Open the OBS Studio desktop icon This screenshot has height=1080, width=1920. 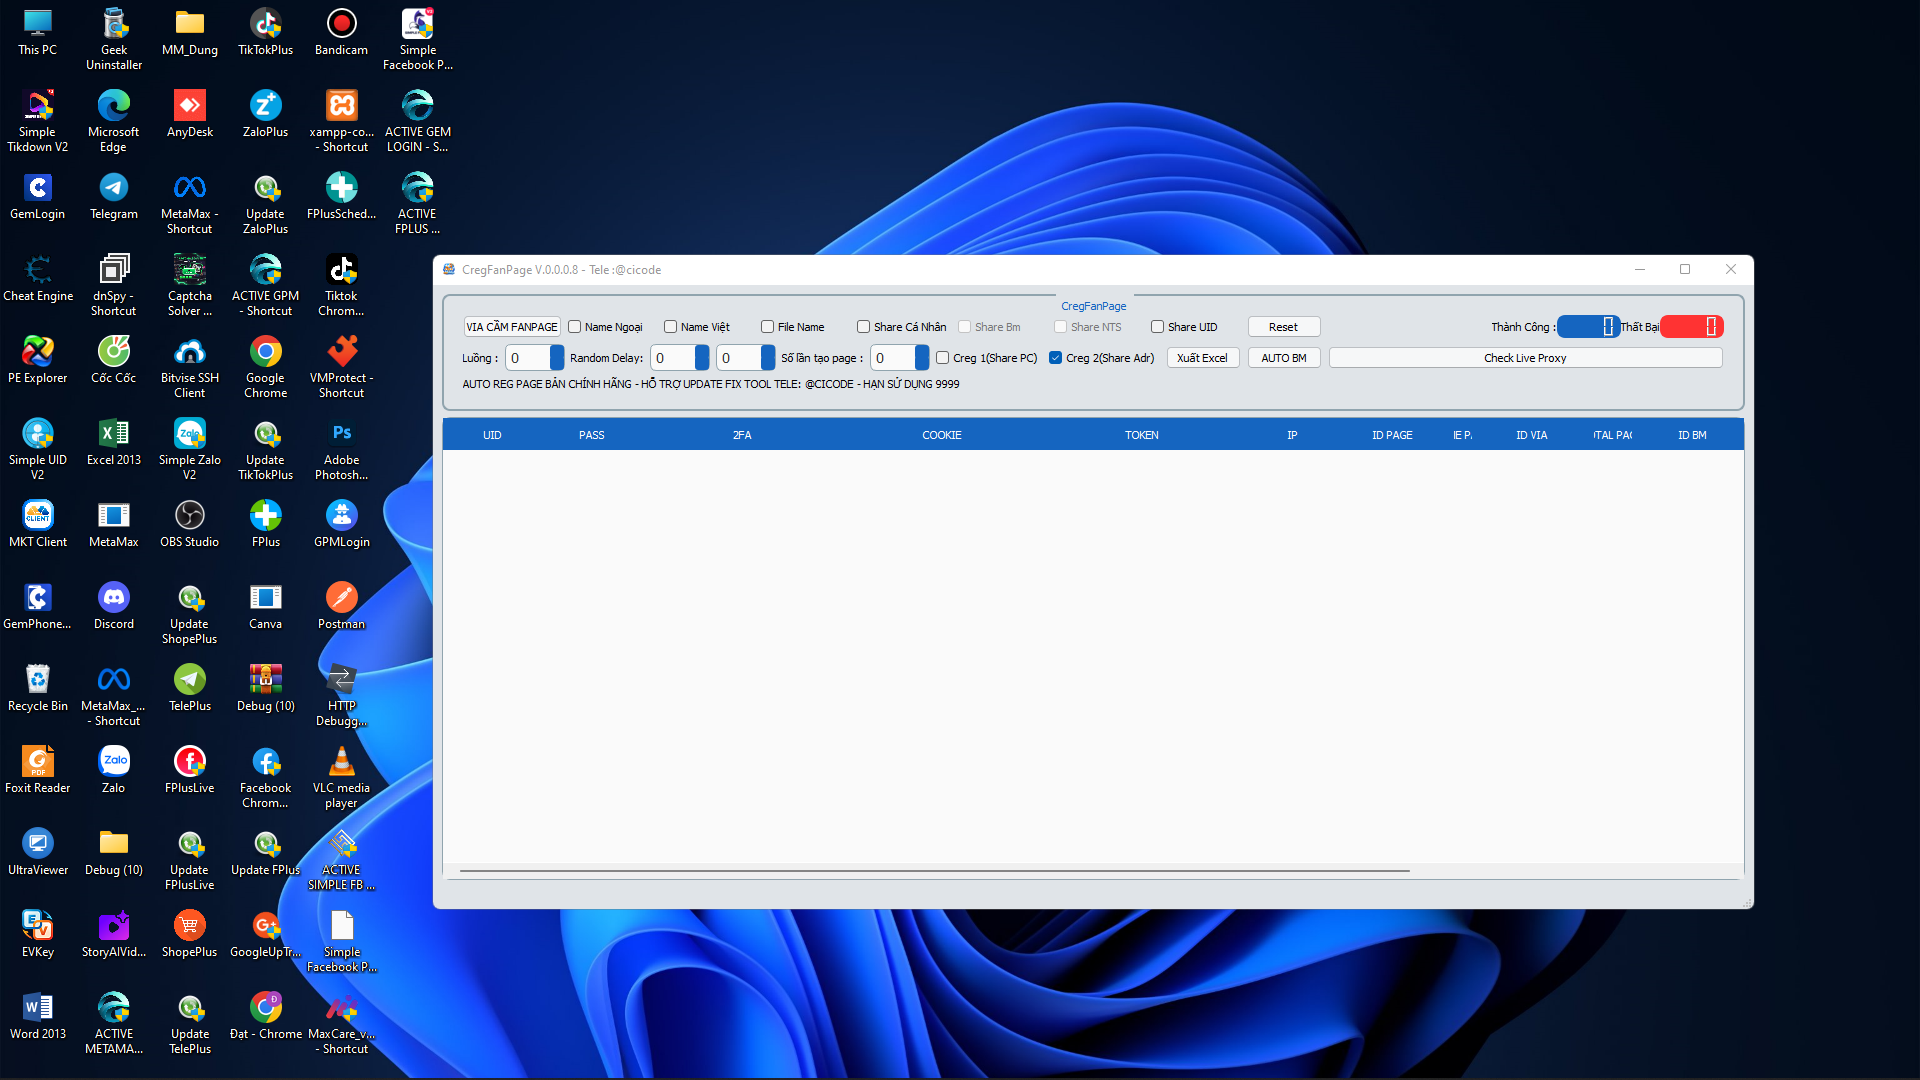click(x=189, y=524)
